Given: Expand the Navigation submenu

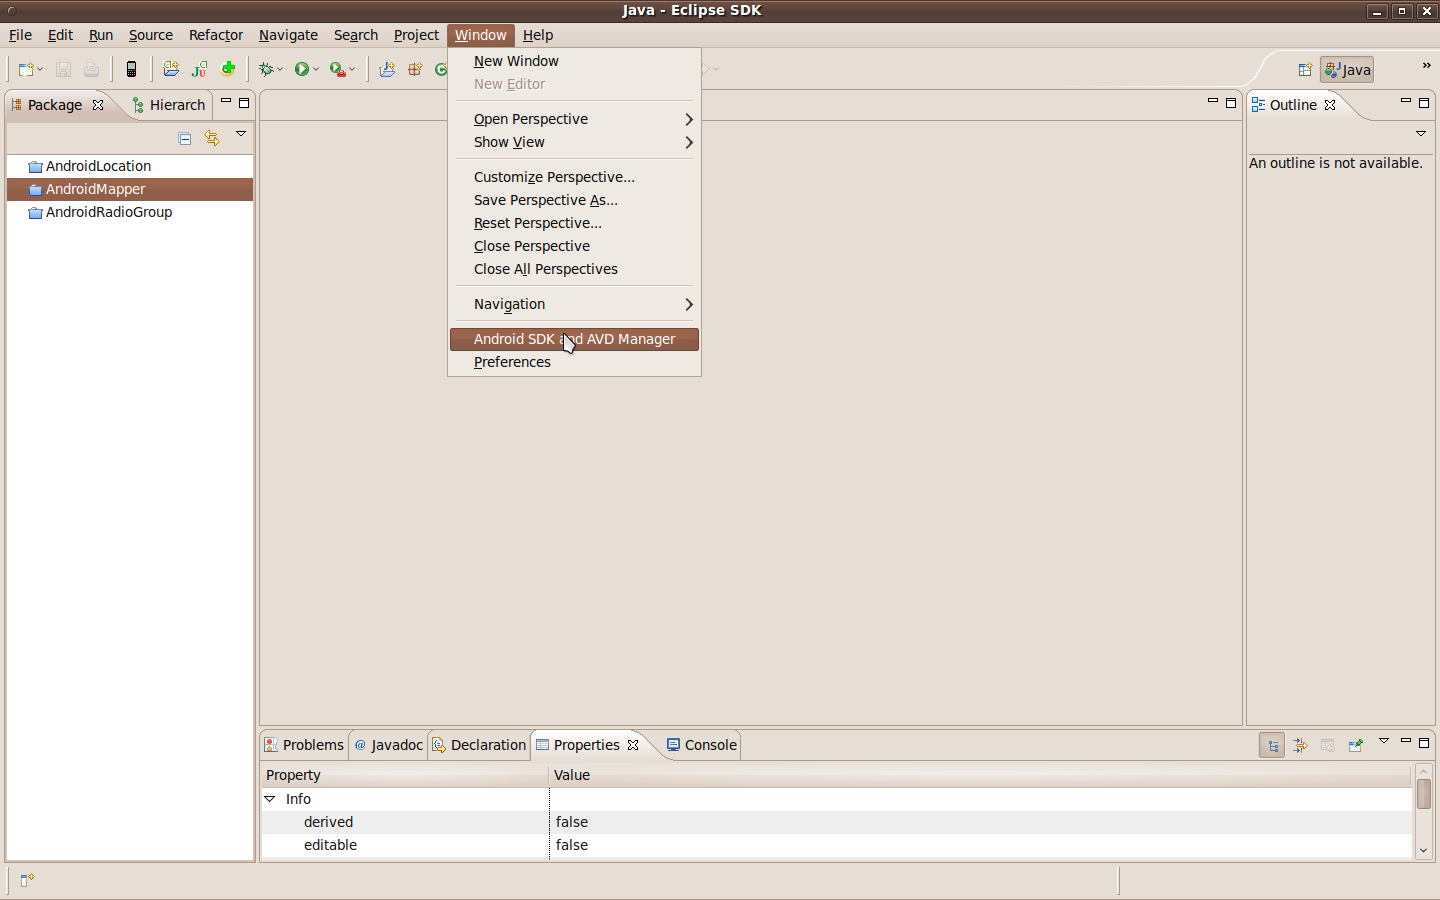Looking at the screenshot, I should point(574,304).
